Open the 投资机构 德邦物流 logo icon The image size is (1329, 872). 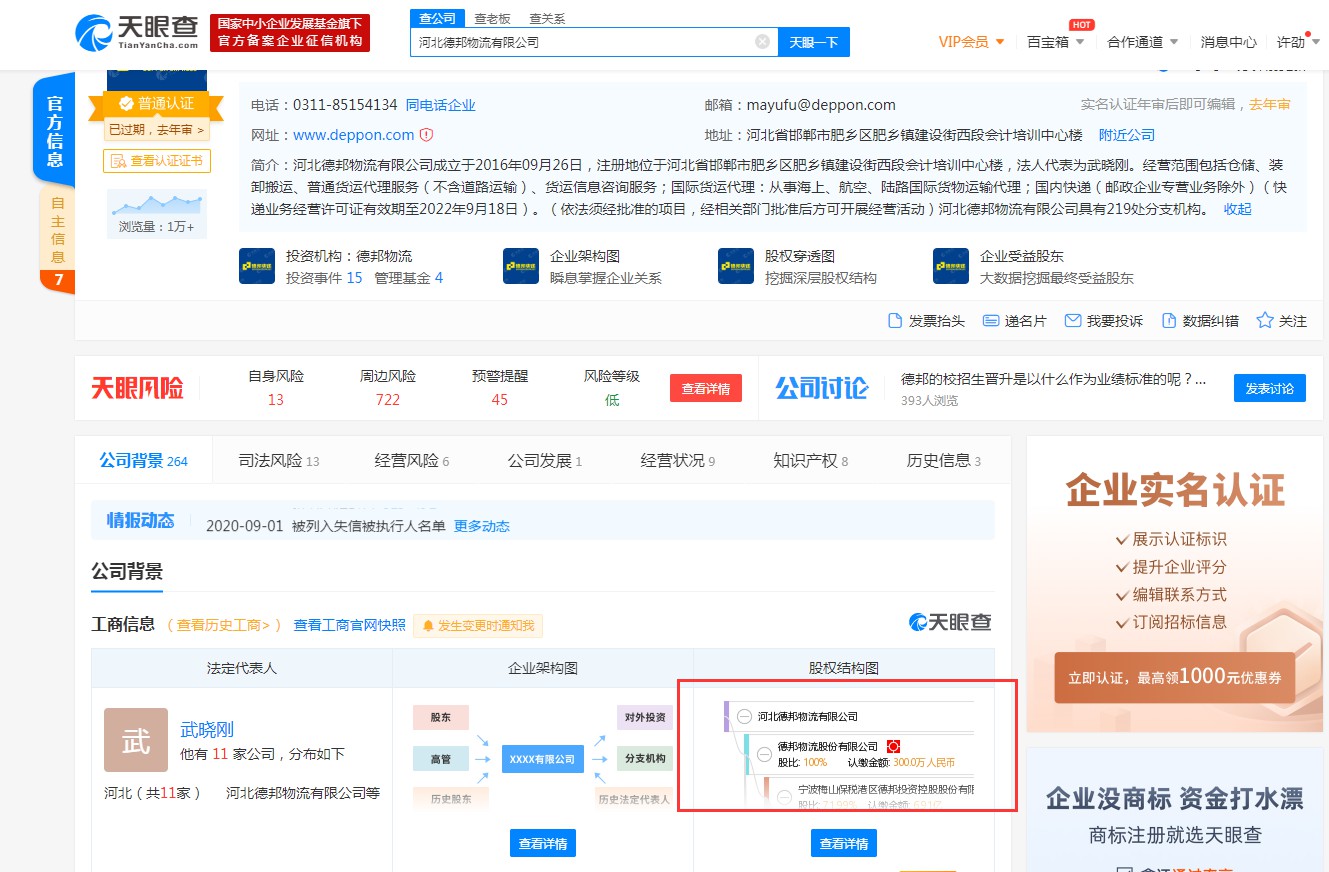257,267
